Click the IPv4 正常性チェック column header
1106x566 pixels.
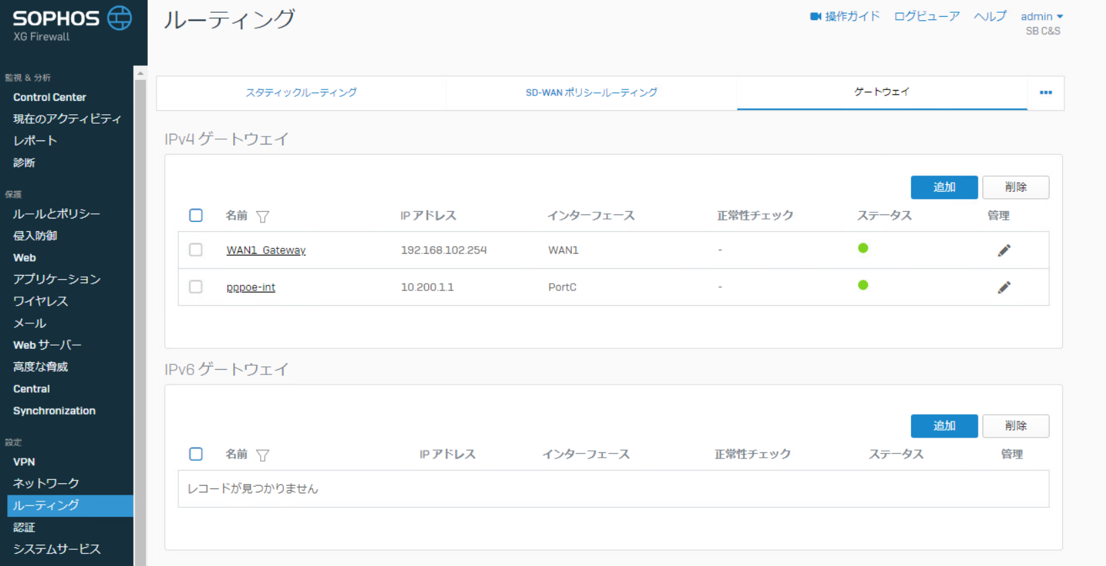(x=755, y=215)
